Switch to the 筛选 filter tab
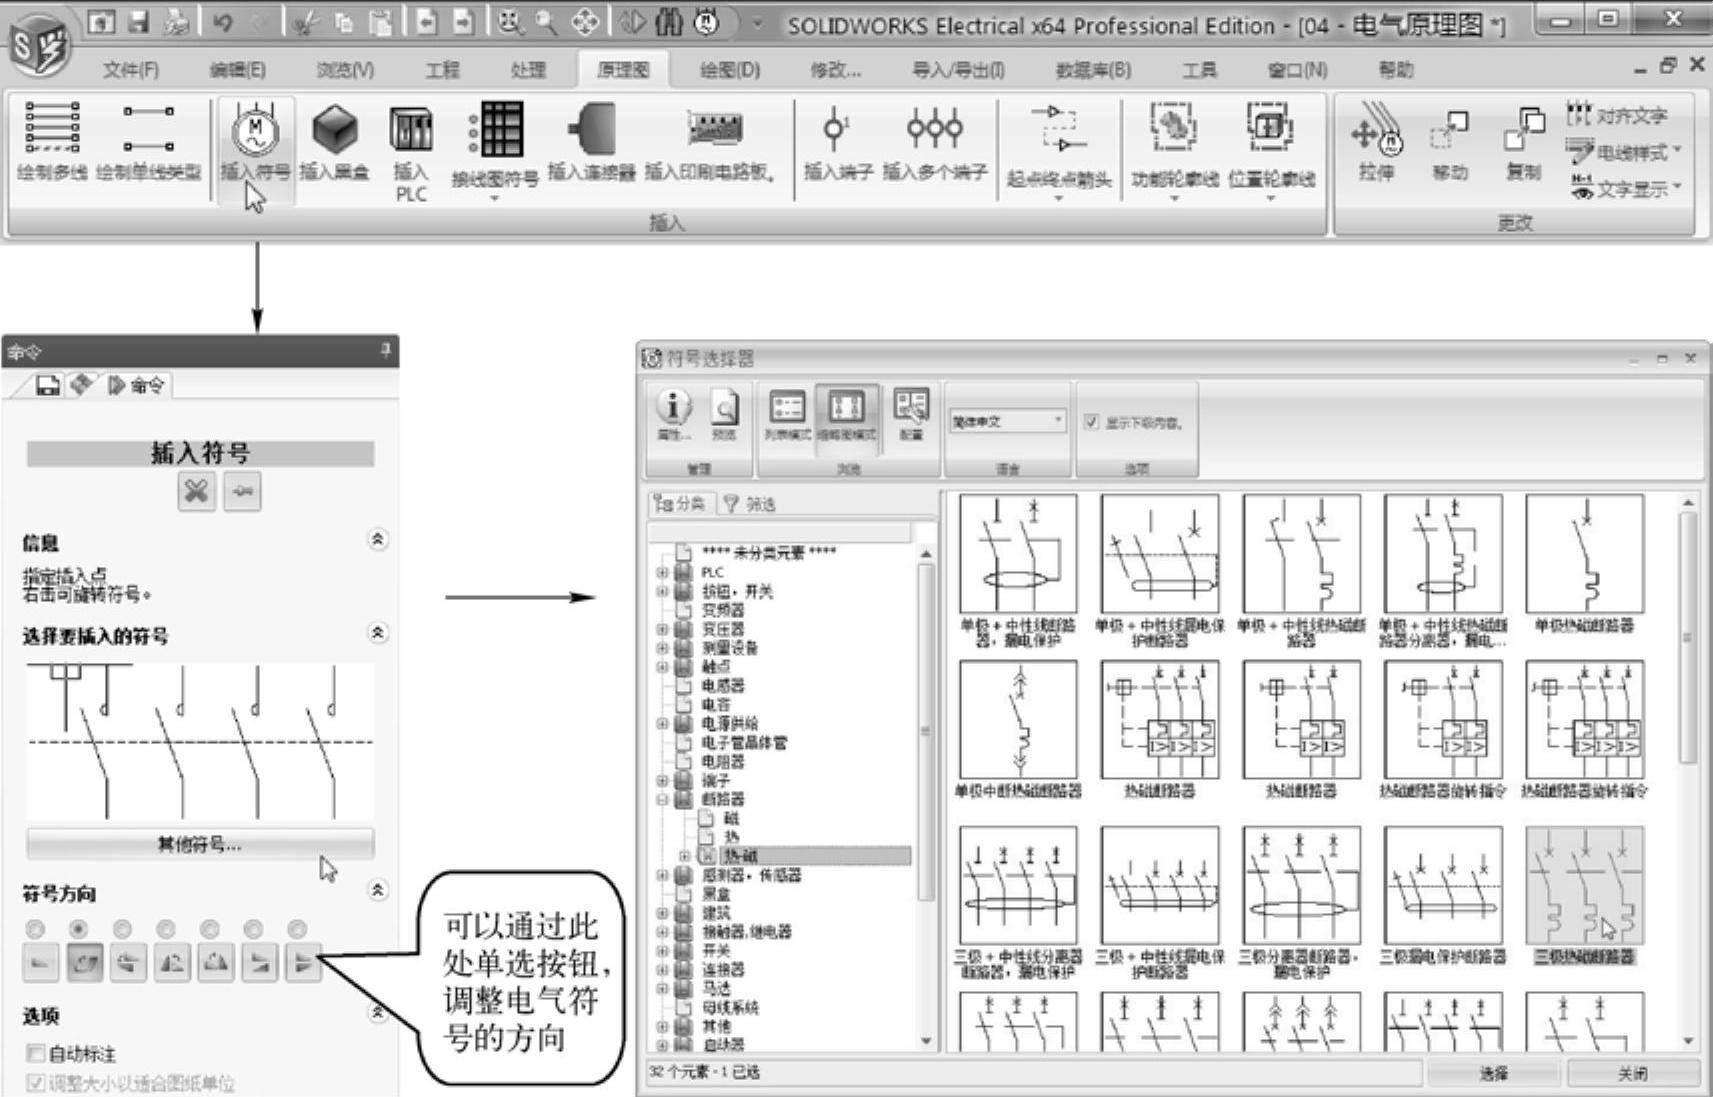The image size is (1713, 1097). [x=750, y=504]
